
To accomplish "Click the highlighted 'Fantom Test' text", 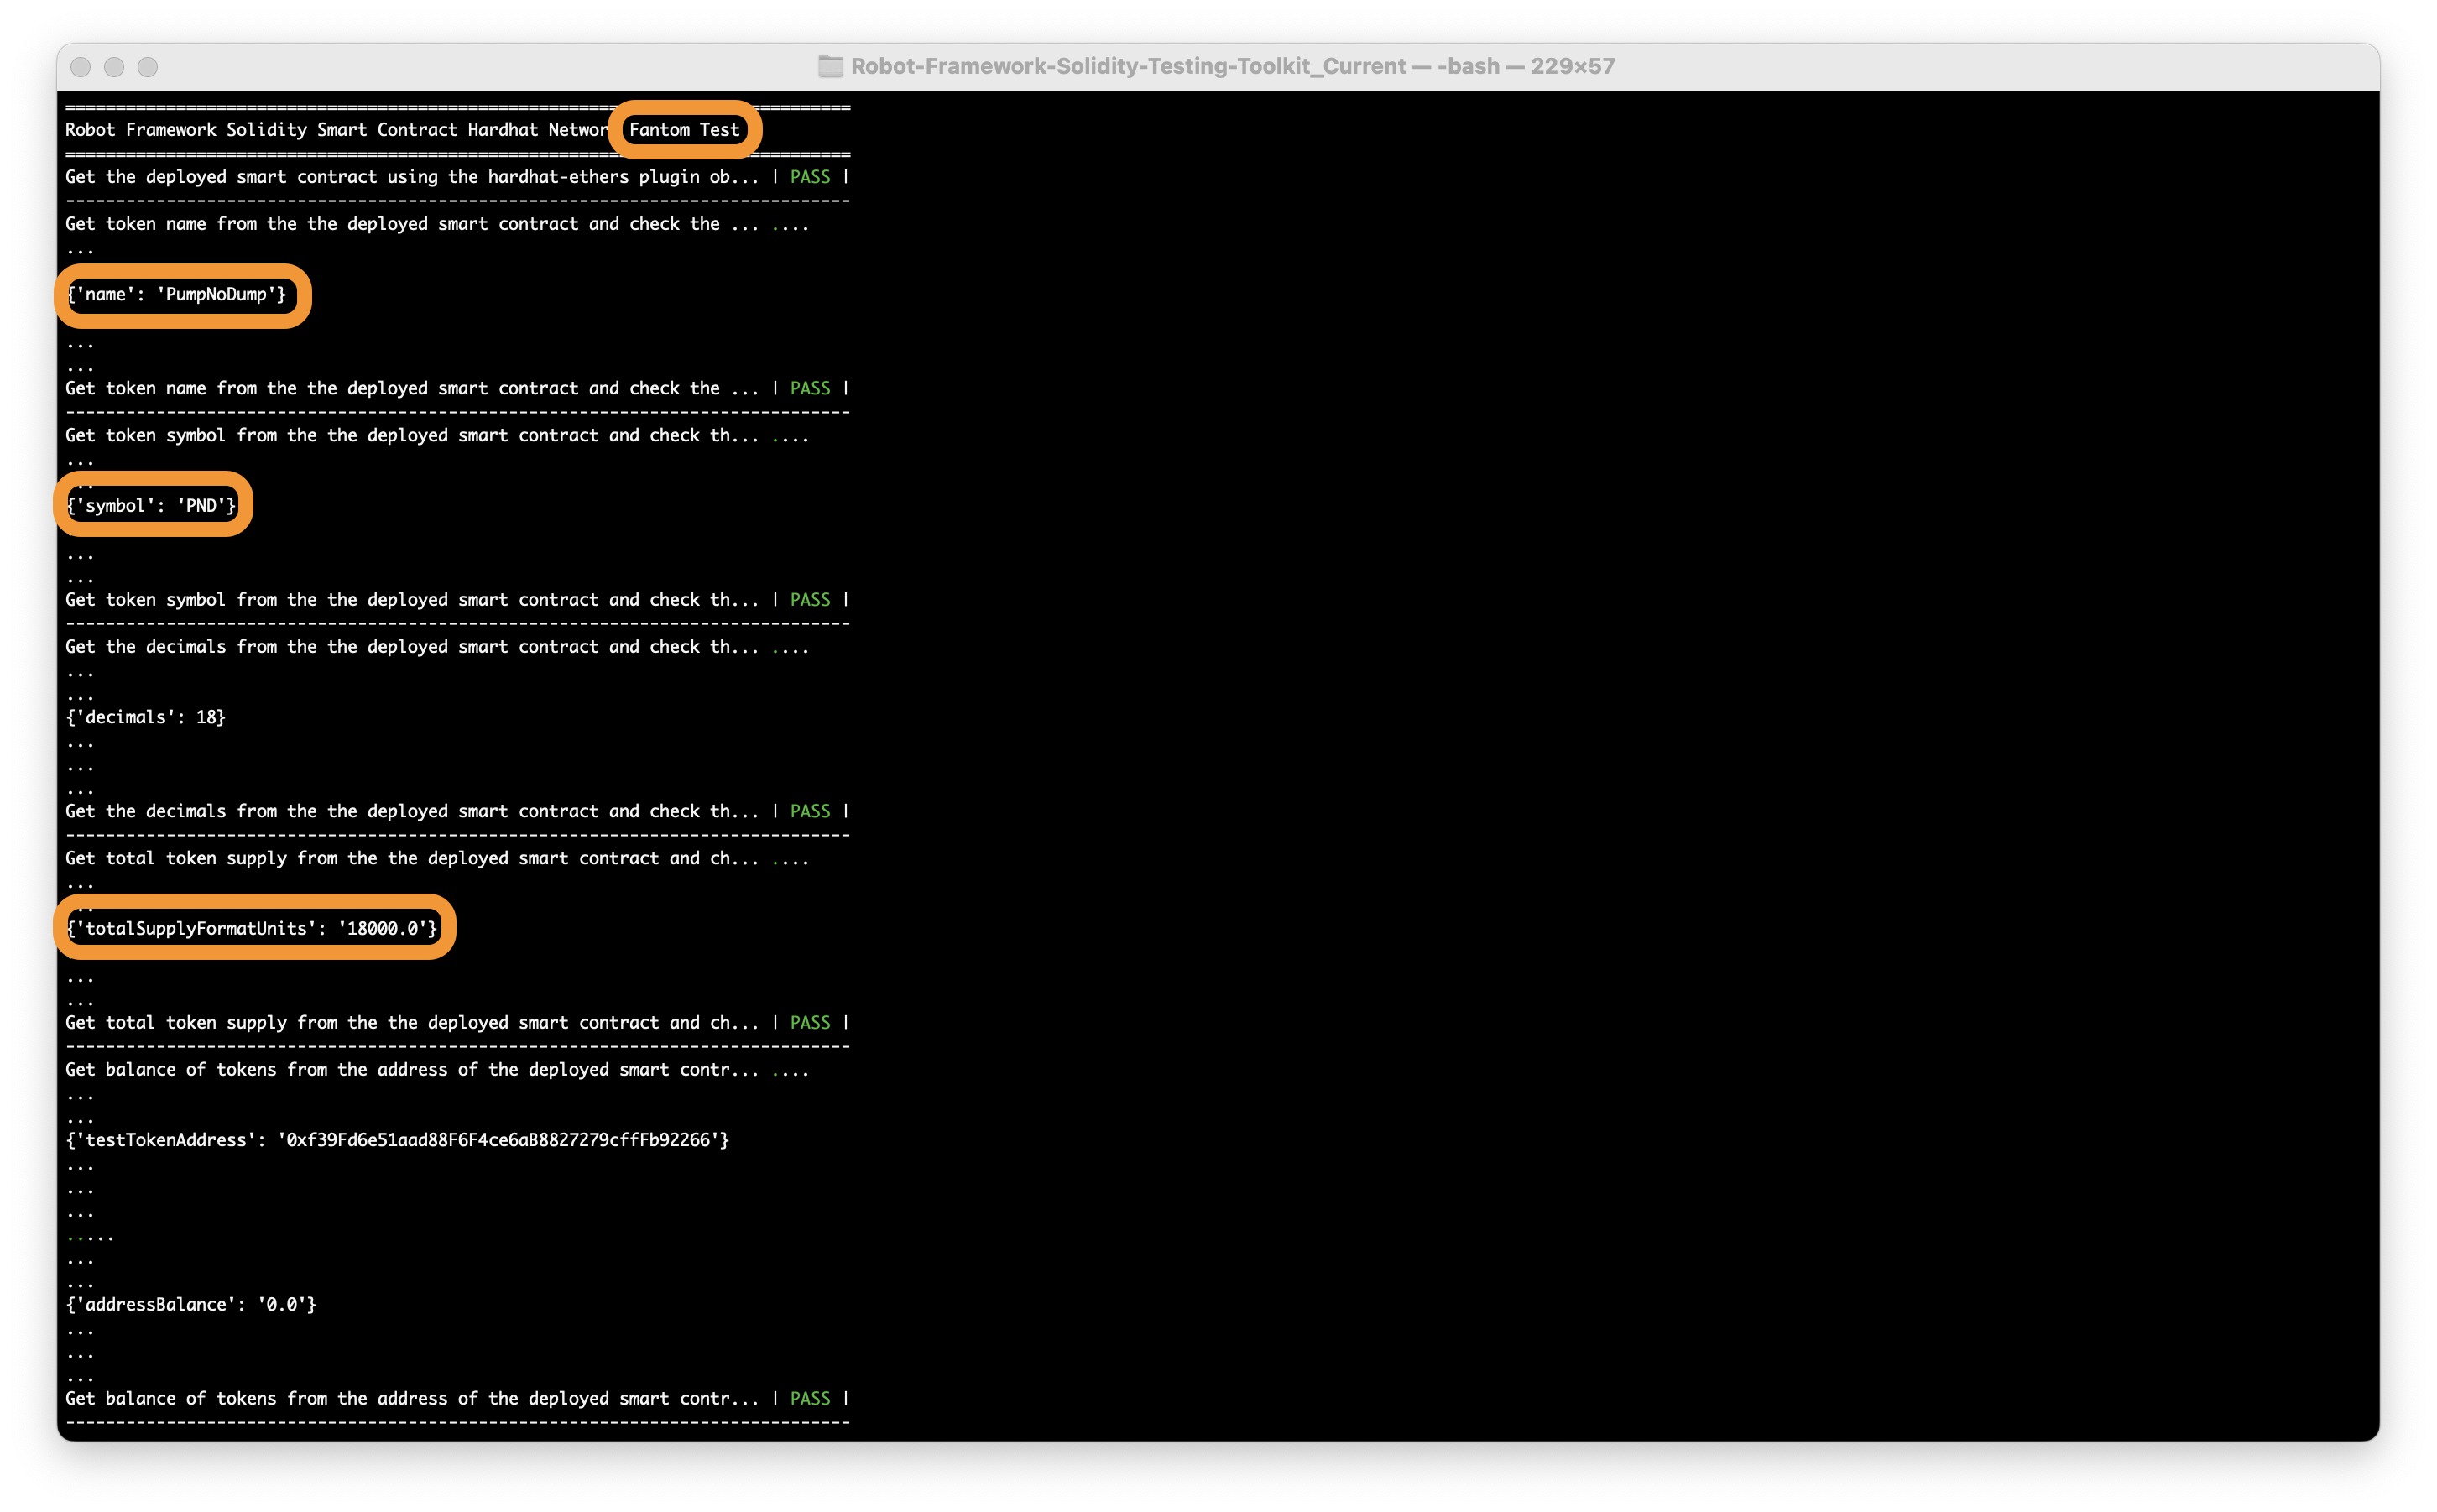I will click(x=684, y=130).
